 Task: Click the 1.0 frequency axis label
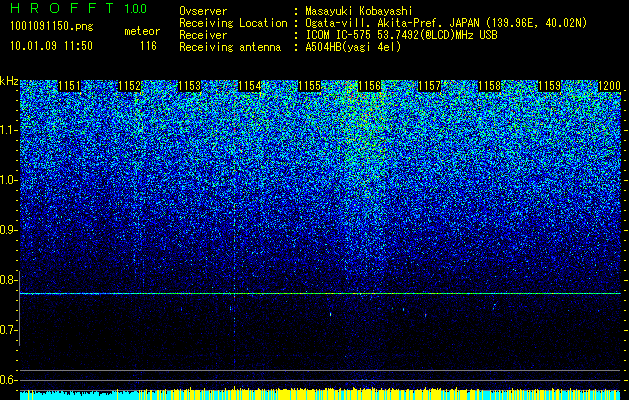tap(8, 180)
